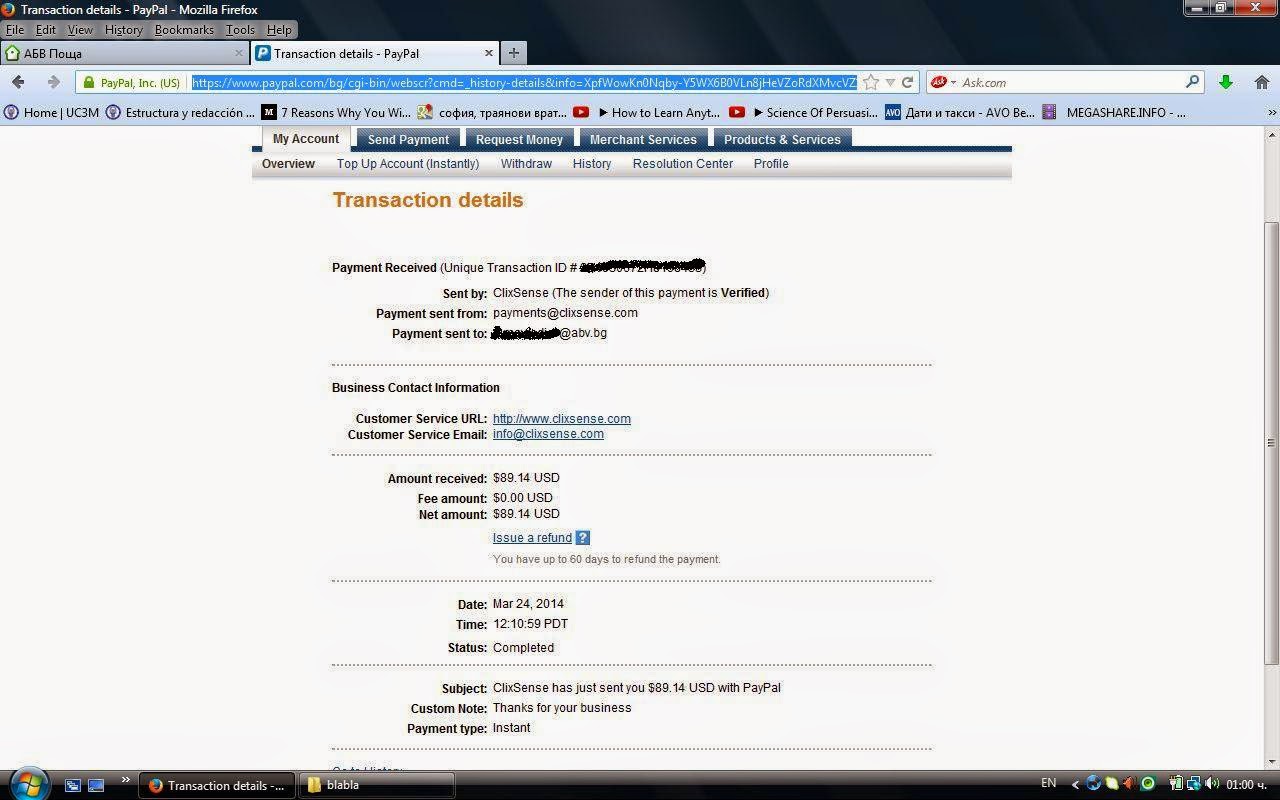
Task: Open How to Learn Anyt... bookmark
Action: point(647,113)
